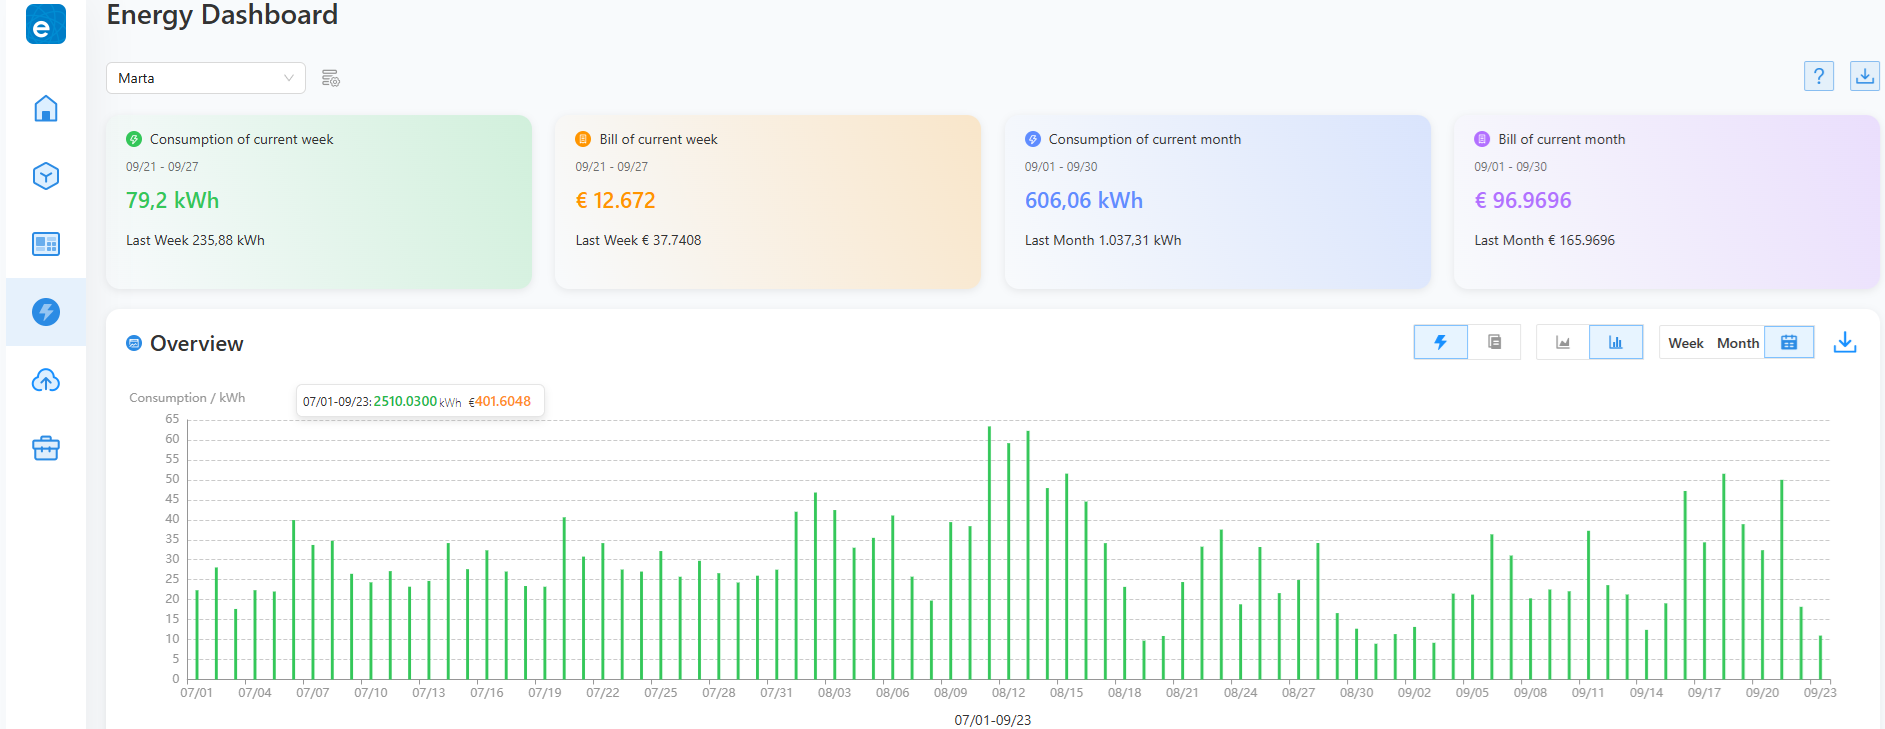Screen dimensions: 1885x729
Task: Open the cloud upload sidebar icon
Action: pos(46,380)
